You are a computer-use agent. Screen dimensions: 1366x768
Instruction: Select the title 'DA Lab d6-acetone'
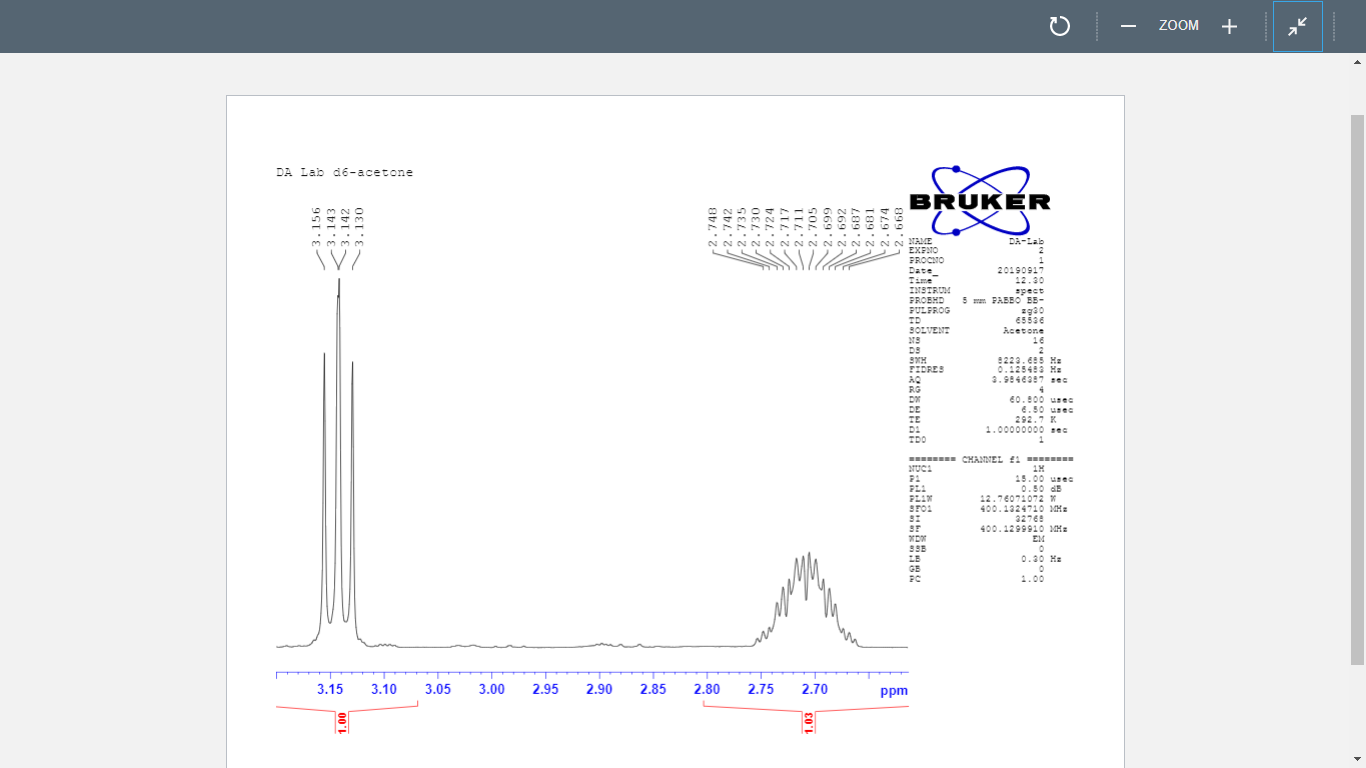point(345,173)
